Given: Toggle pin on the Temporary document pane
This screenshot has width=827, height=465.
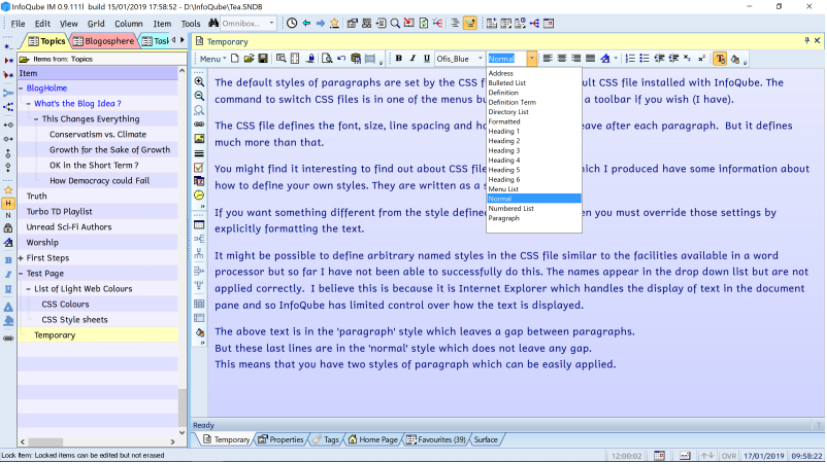Looking at the screenshot, I should (807, 41).
